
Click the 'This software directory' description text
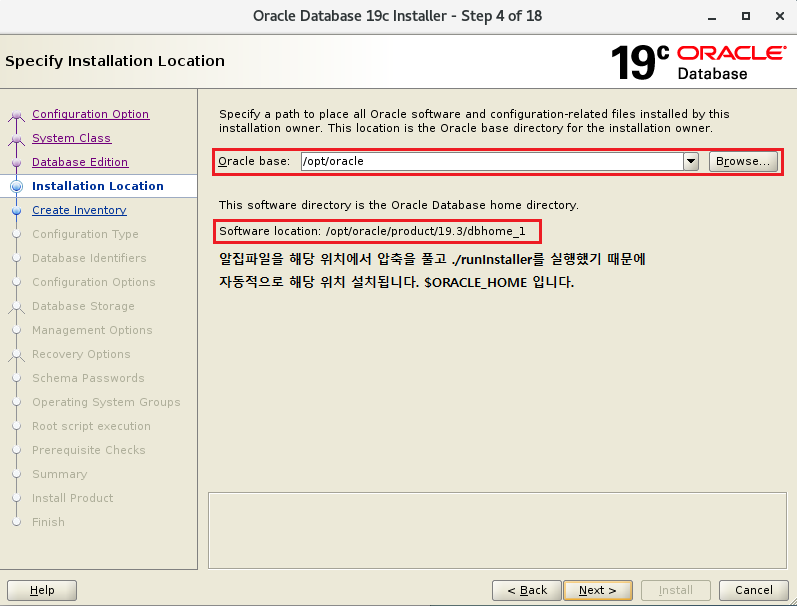coord(398,205)
